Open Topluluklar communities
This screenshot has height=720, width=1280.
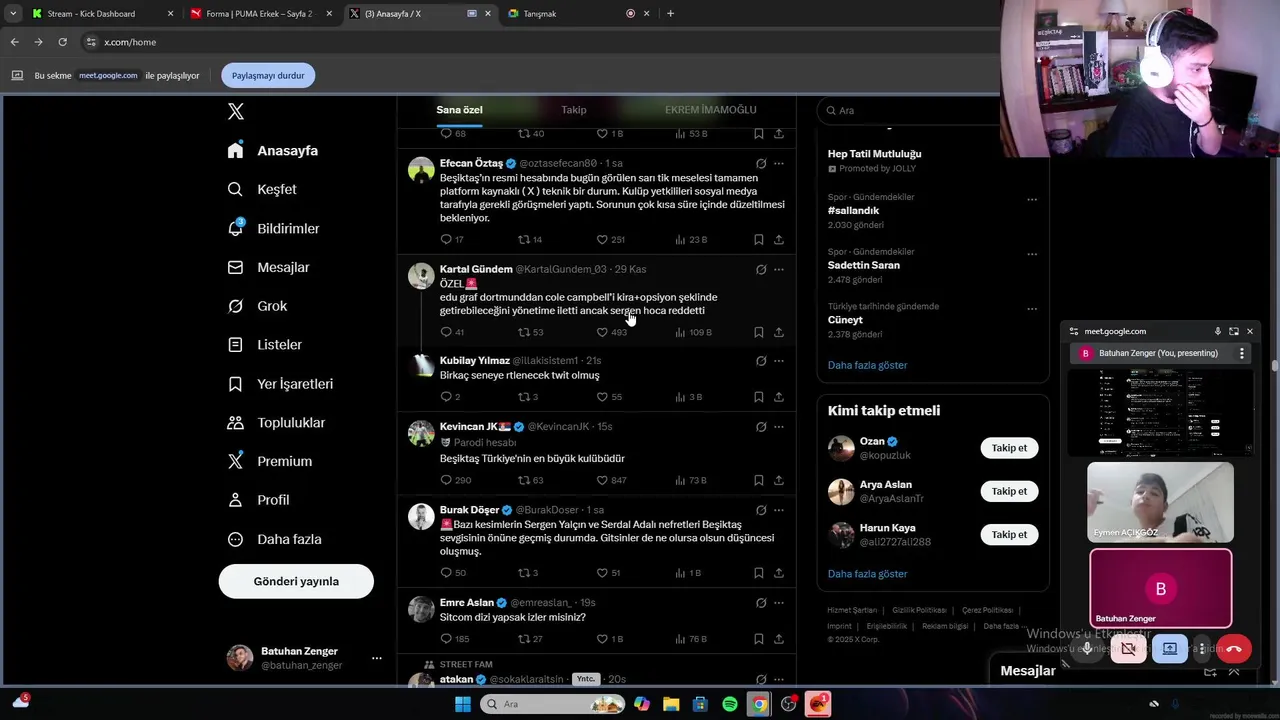coord(276,422)
